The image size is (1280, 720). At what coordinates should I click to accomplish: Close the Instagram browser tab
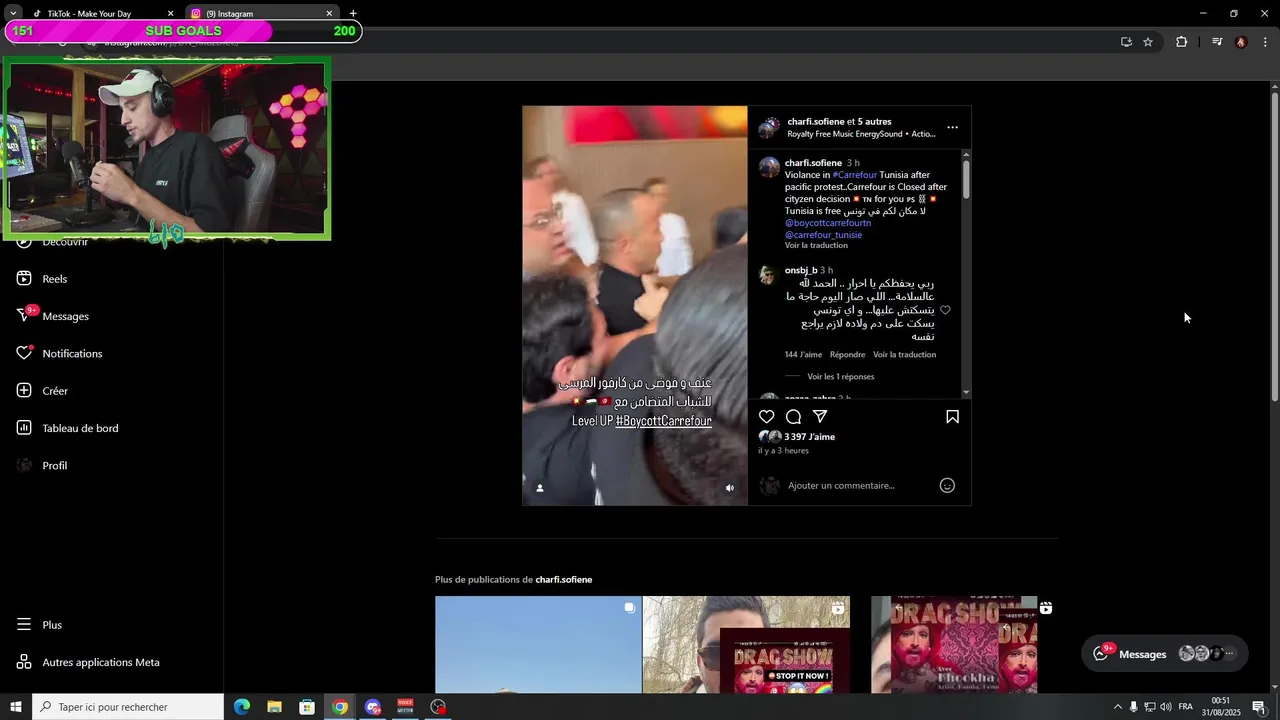(x=329, y=14)
